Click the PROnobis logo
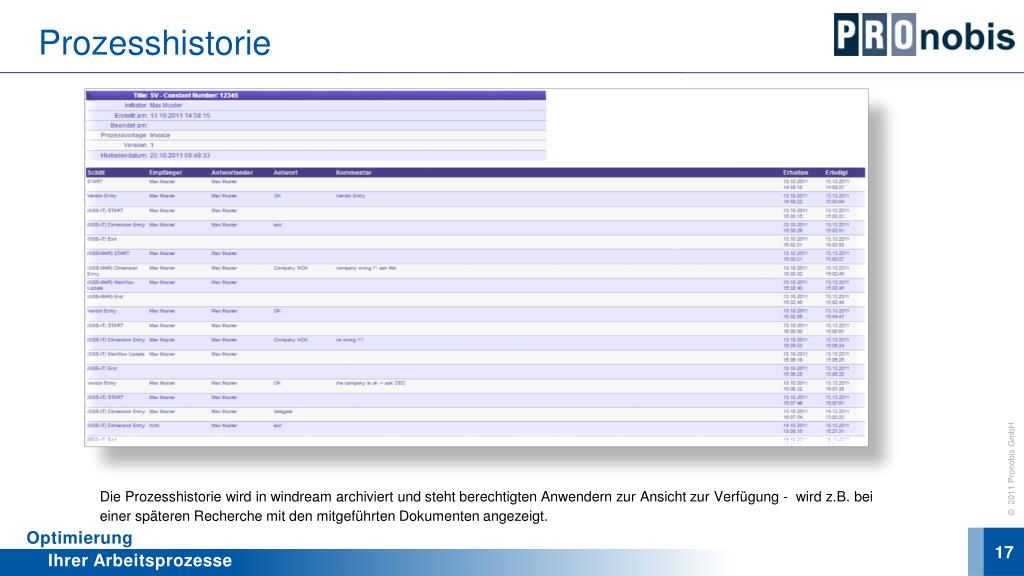Screen dimensions: 1024x576 tap(924, 35)
